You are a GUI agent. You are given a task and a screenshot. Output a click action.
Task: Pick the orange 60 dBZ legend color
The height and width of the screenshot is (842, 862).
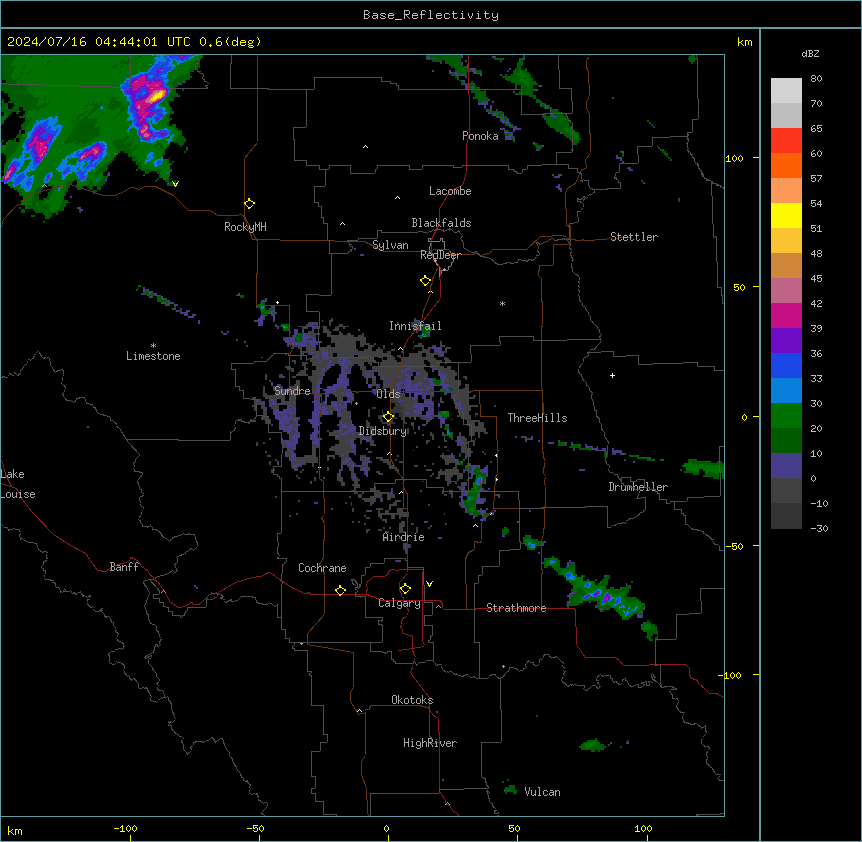(x=786, y=165)
